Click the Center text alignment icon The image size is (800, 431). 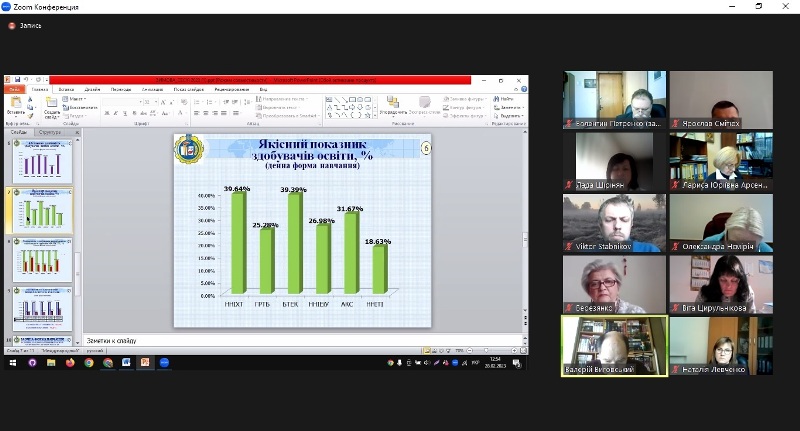pos(206,113)
